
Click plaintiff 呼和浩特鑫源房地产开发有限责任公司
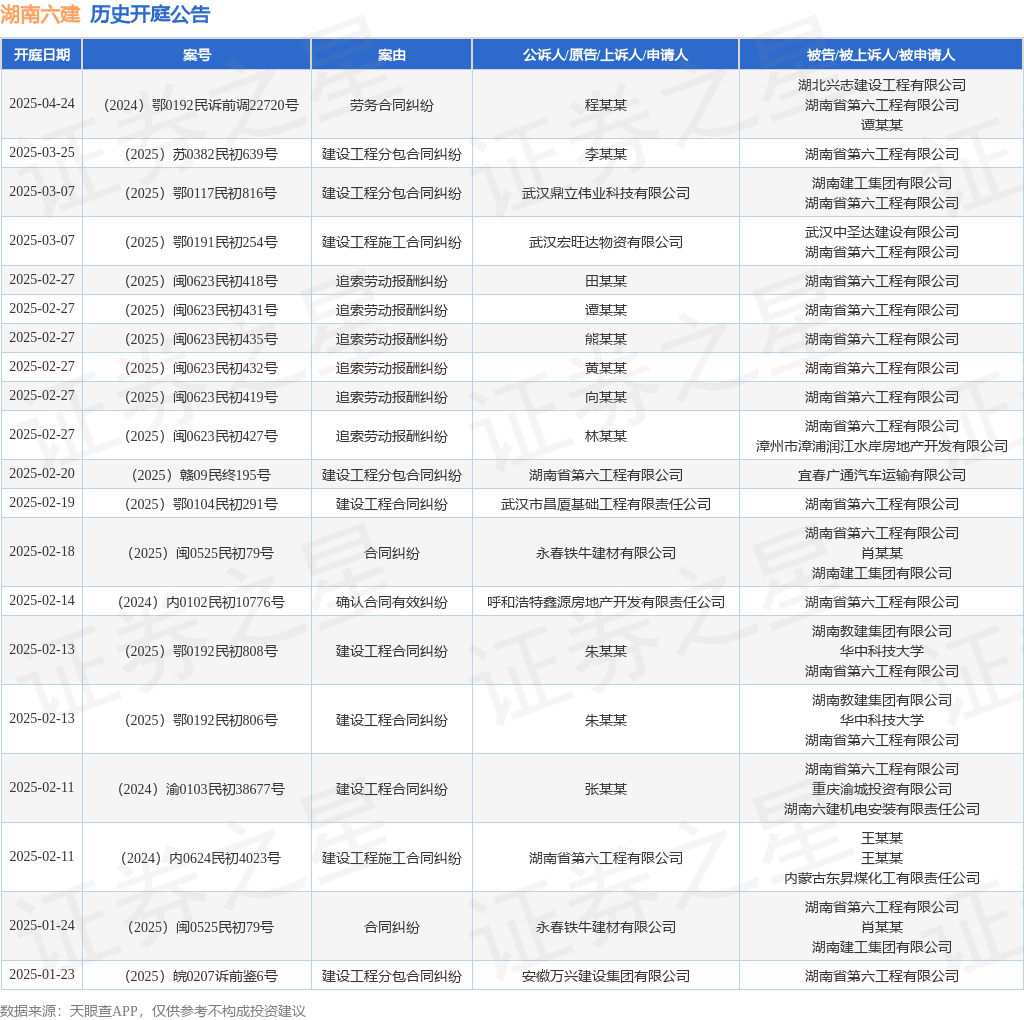pos(605,602)
